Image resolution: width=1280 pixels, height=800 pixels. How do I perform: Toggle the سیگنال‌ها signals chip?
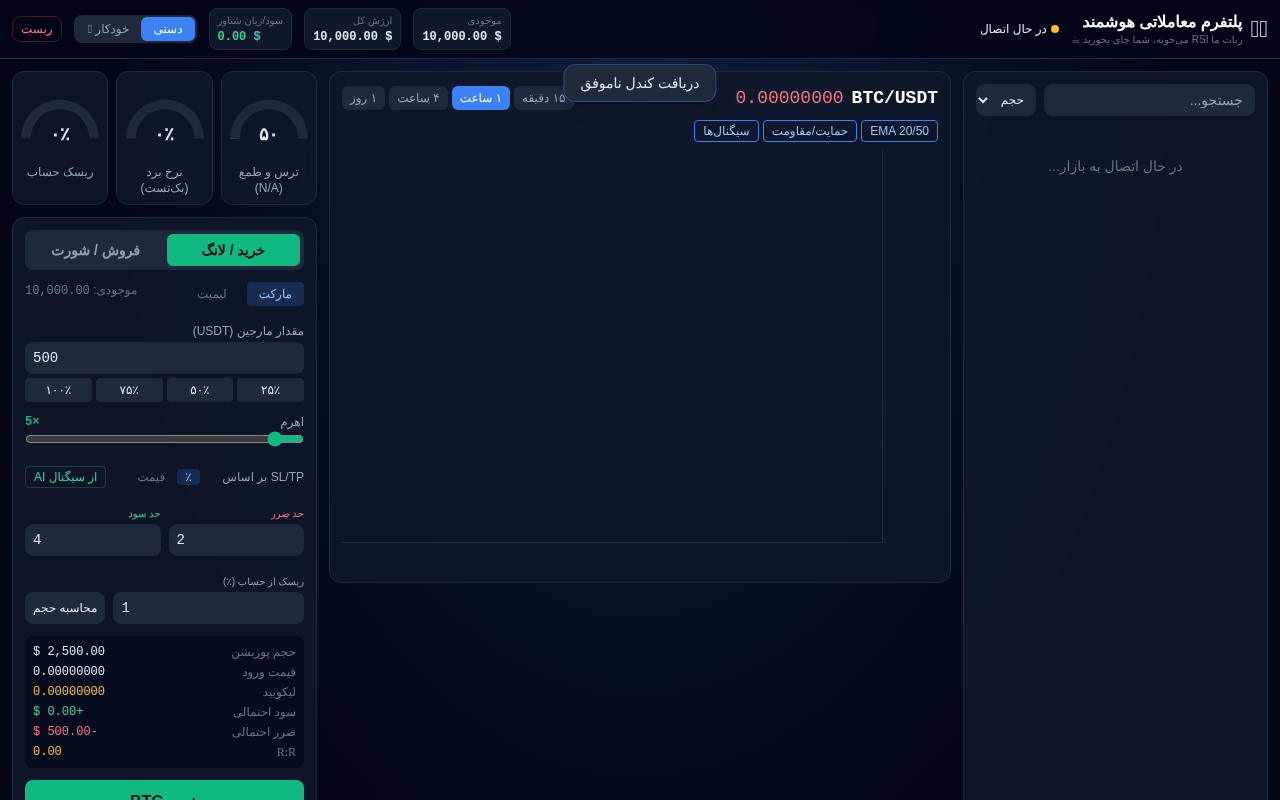pyautogui.click(x=726, y=131)
